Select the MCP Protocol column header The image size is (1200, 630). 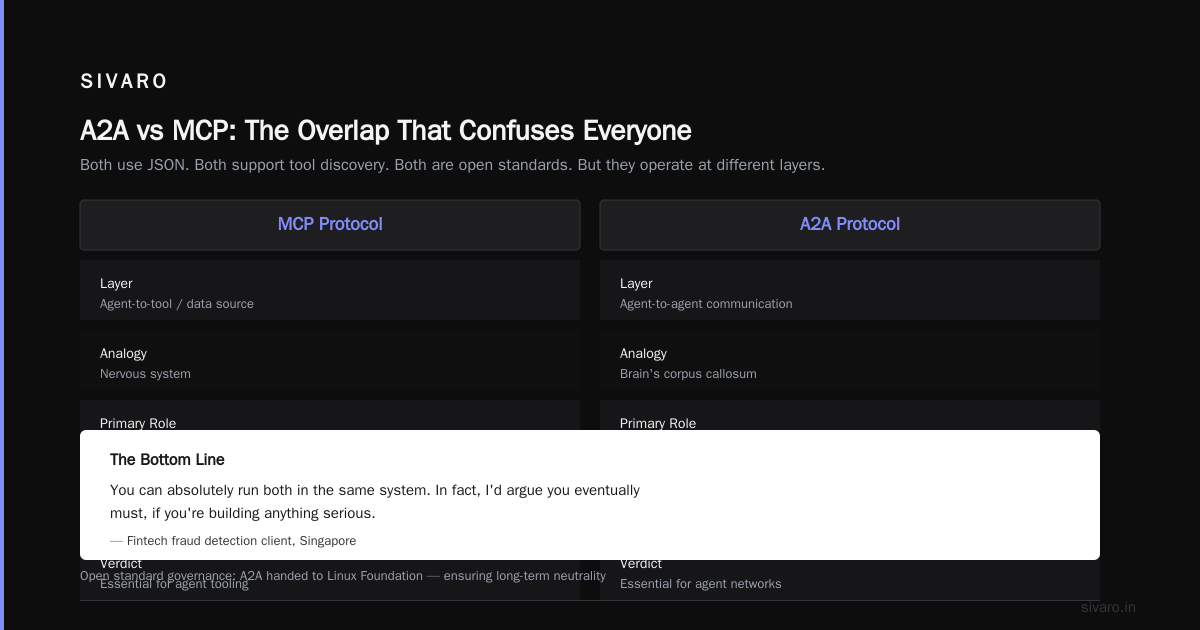tap(330, 224)
